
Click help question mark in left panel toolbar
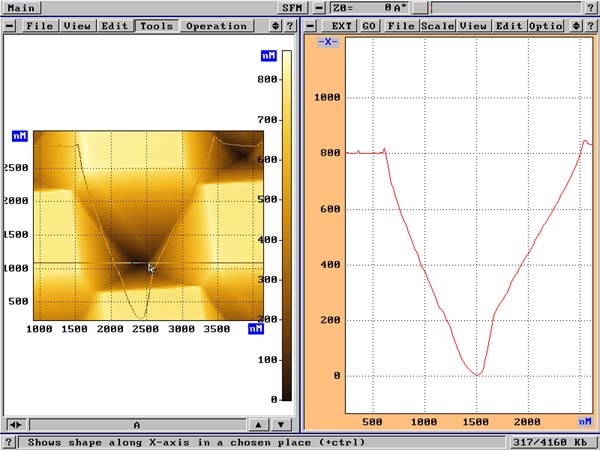click(x=290, y=25)
